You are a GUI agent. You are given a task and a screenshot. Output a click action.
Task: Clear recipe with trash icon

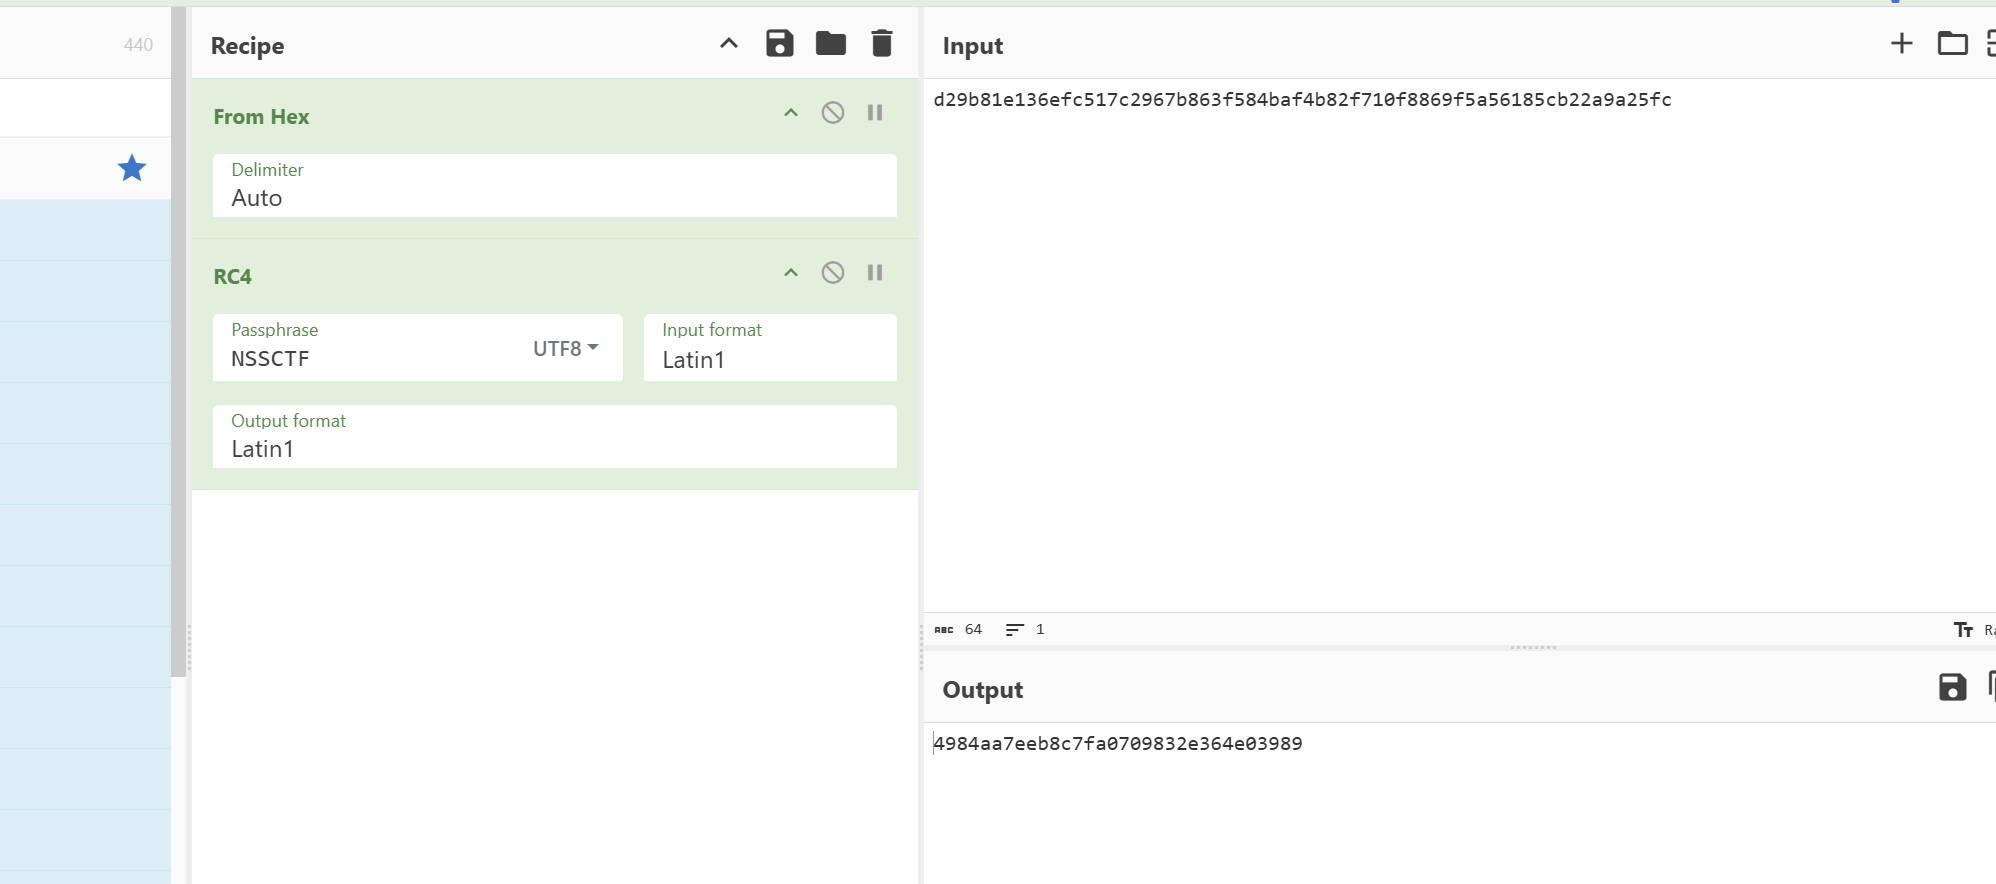pos(881,44)
